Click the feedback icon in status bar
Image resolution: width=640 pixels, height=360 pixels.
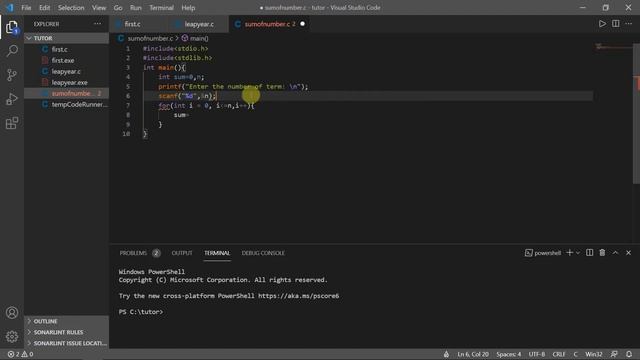[x=614, y=354]
